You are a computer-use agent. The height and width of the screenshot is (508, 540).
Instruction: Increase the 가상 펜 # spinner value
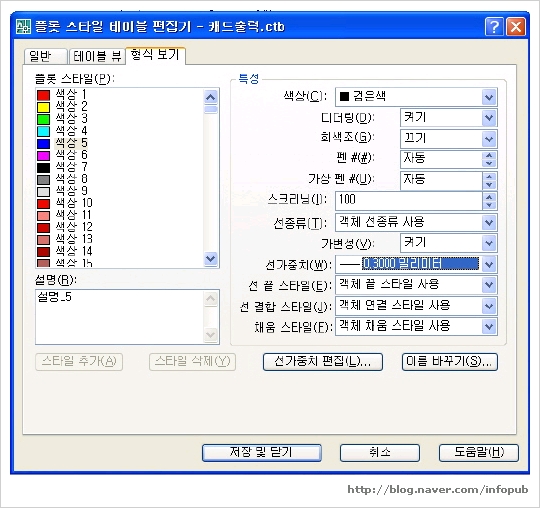pyautogui.click(x=489, y=176)
